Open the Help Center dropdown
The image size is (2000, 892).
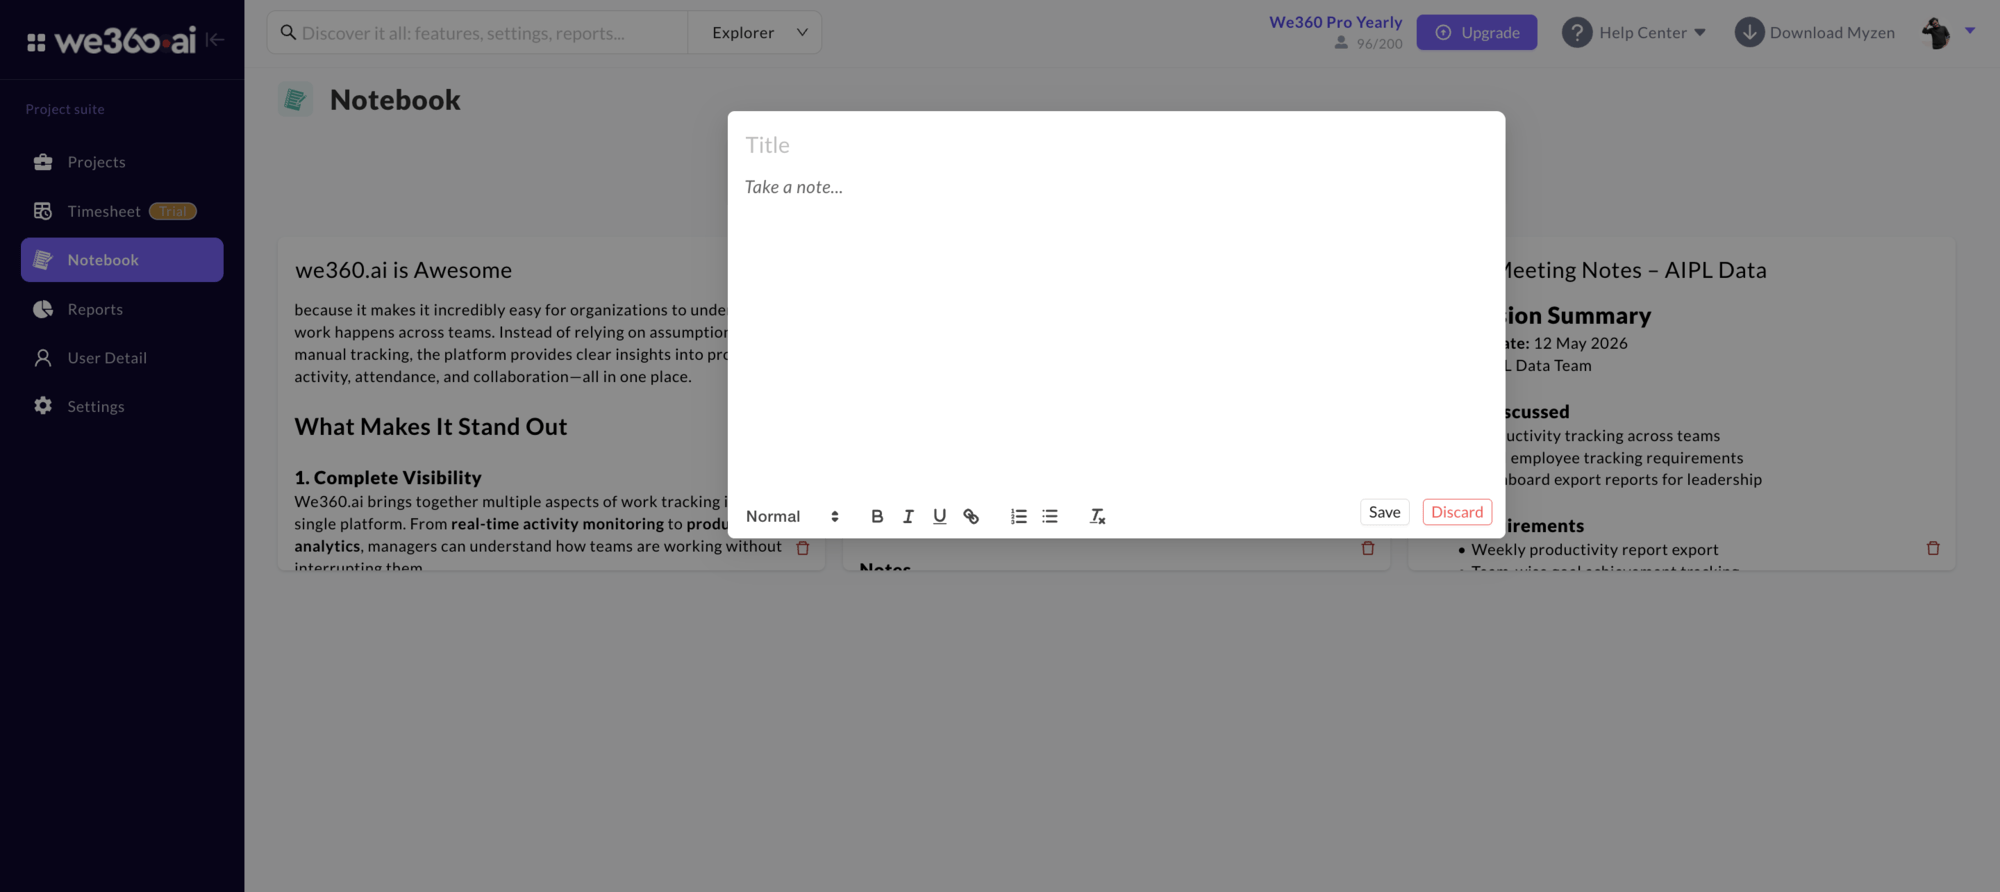(x=1652, y=33)
